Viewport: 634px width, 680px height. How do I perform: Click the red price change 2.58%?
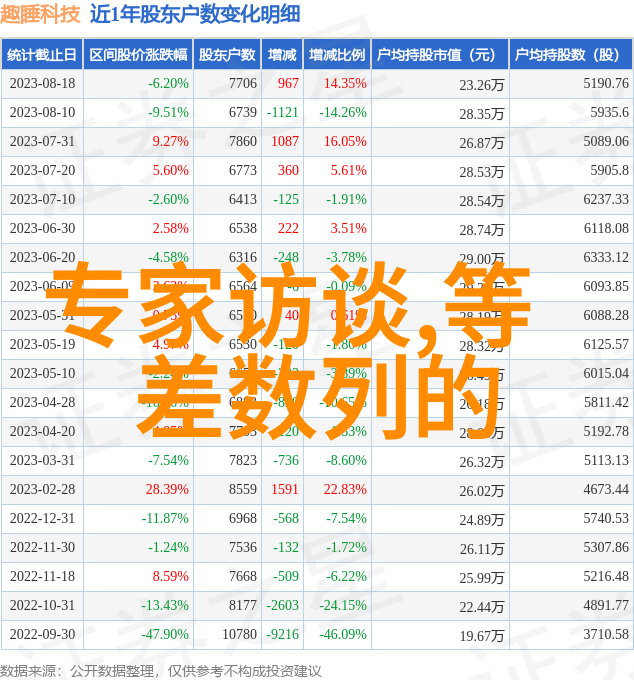(170, 229)
